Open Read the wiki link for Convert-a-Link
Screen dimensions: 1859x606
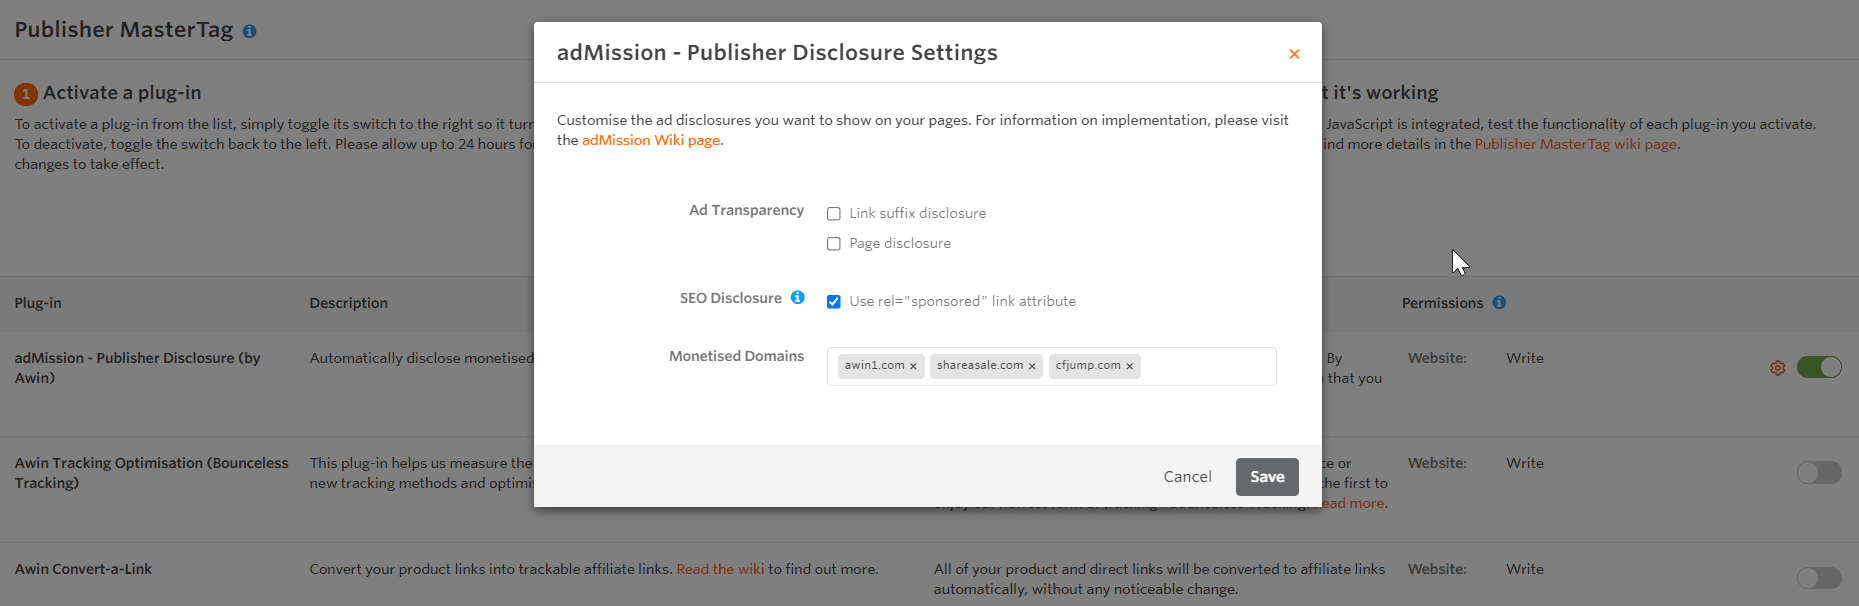pyautogui.click(x=720, y=569)
